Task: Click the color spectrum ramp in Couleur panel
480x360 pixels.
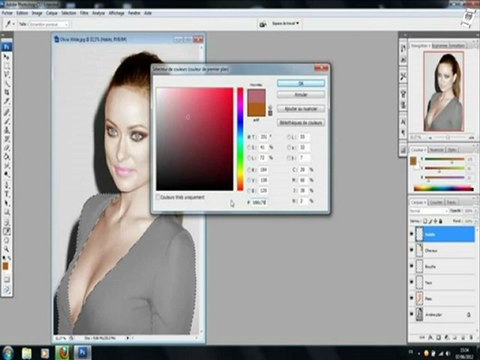Action: (x=444, y=189)
